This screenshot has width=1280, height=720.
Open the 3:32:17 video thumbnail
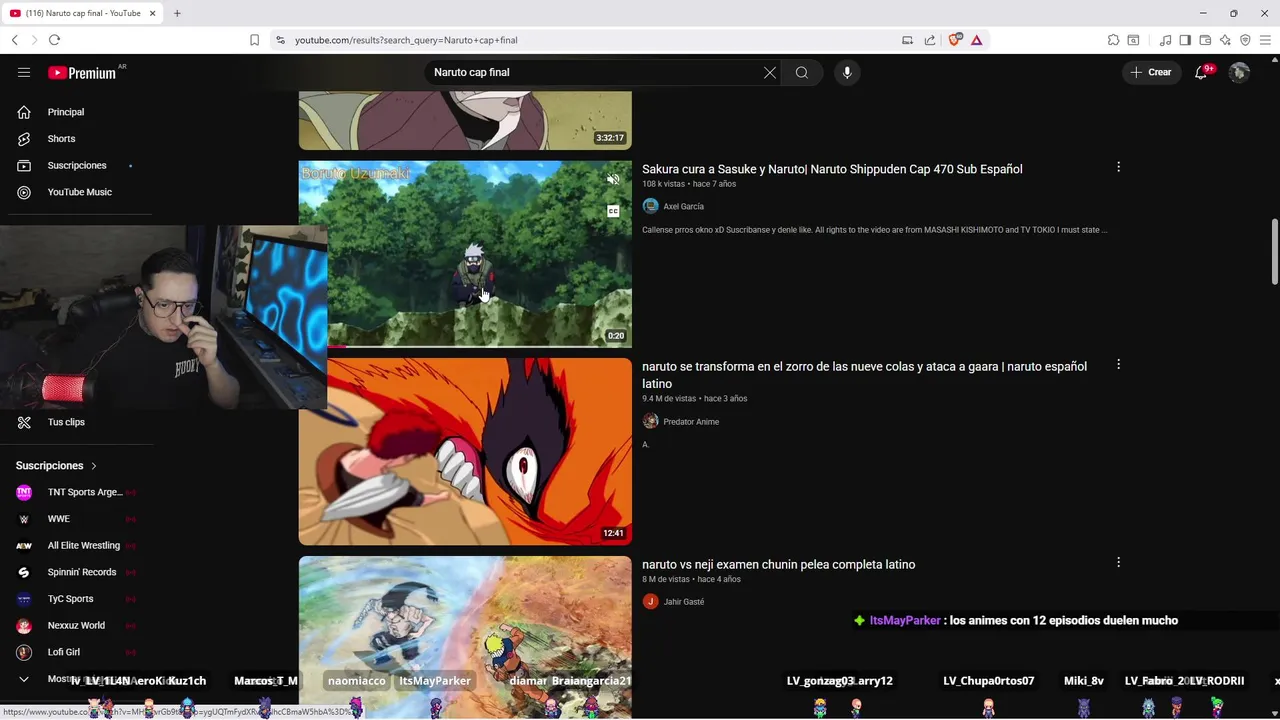tap(465, 120)
